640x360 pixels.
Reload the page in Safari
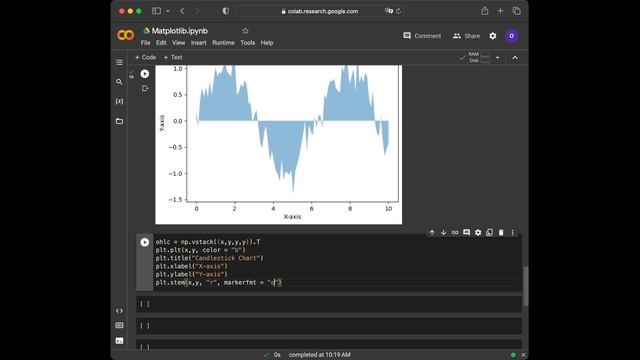[398, 11]
